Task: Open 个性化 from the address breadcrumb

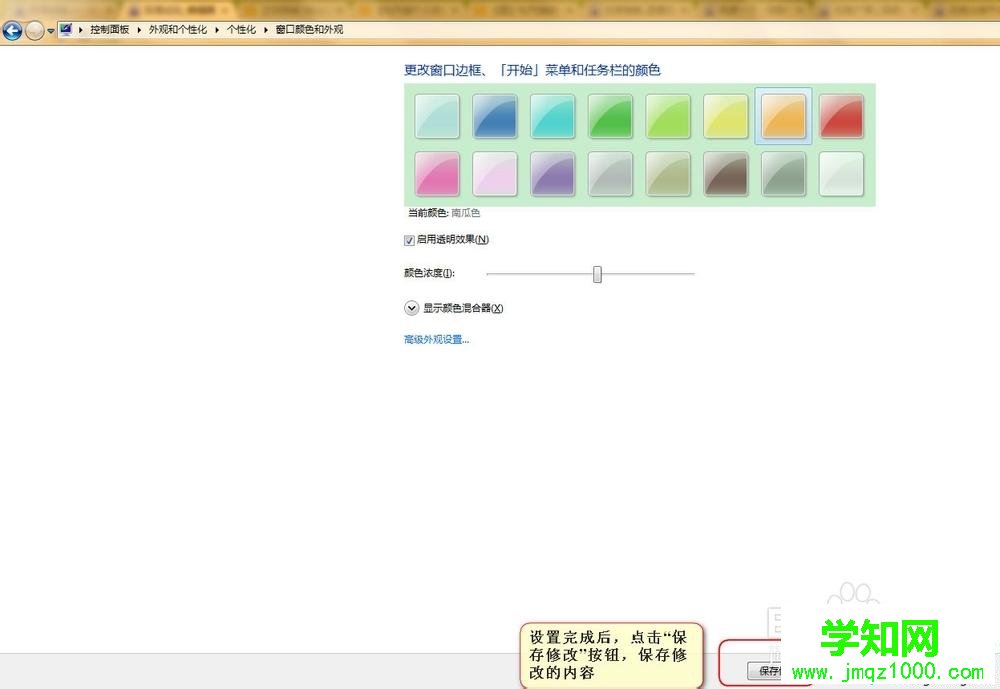Action: pos(240,29)
